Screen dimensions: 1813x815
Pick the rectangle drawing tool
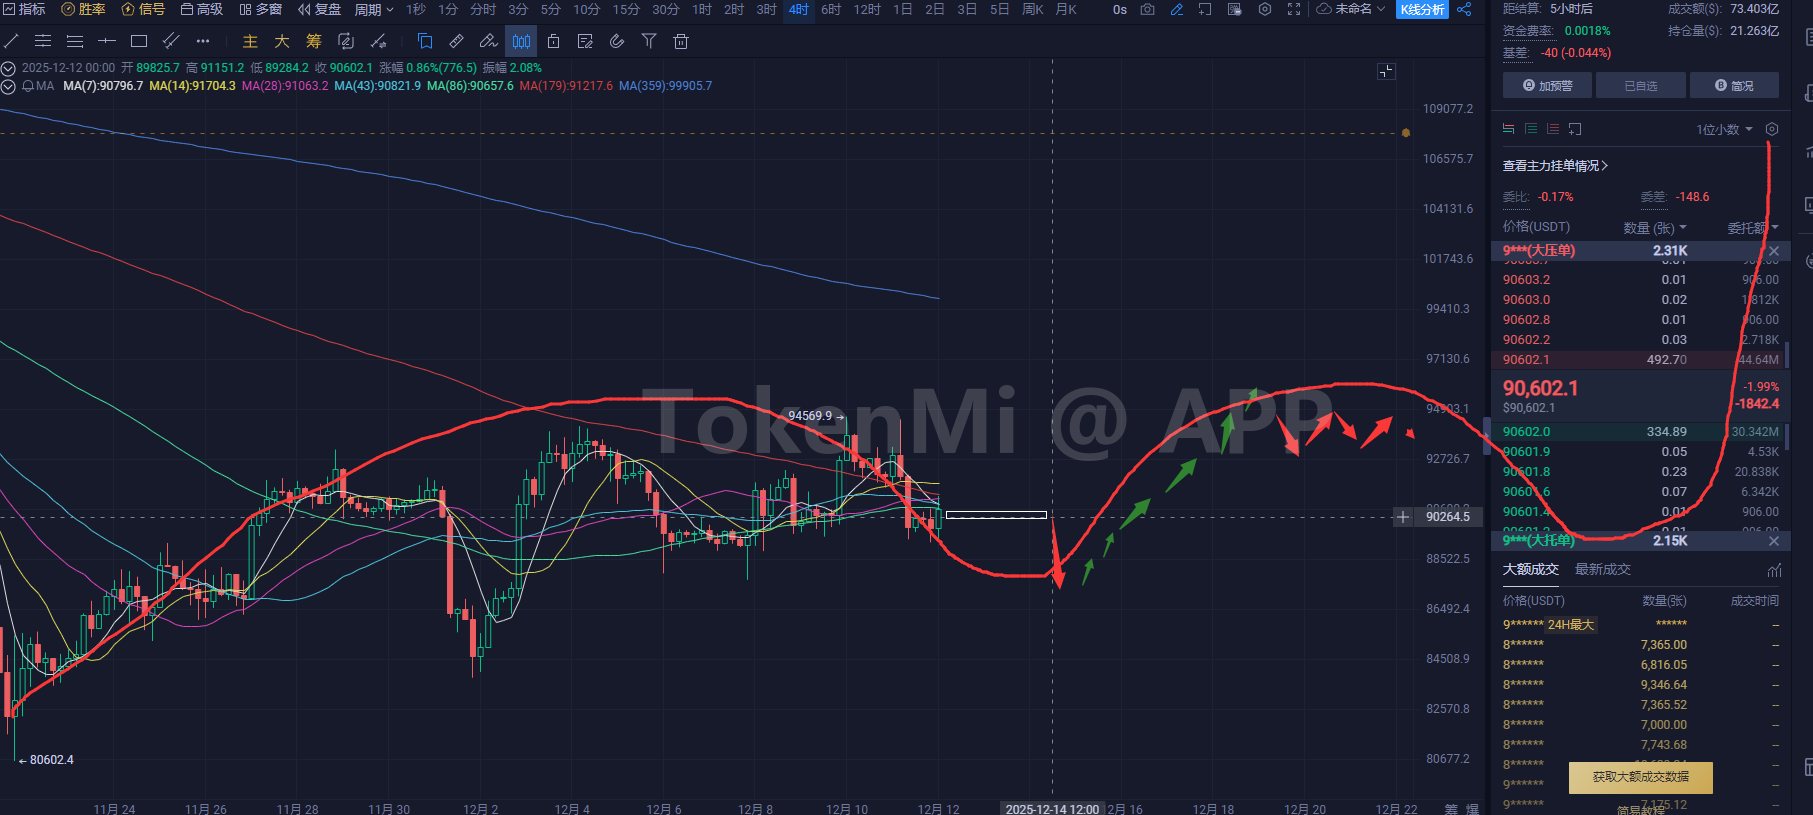[x=139, y=41]
